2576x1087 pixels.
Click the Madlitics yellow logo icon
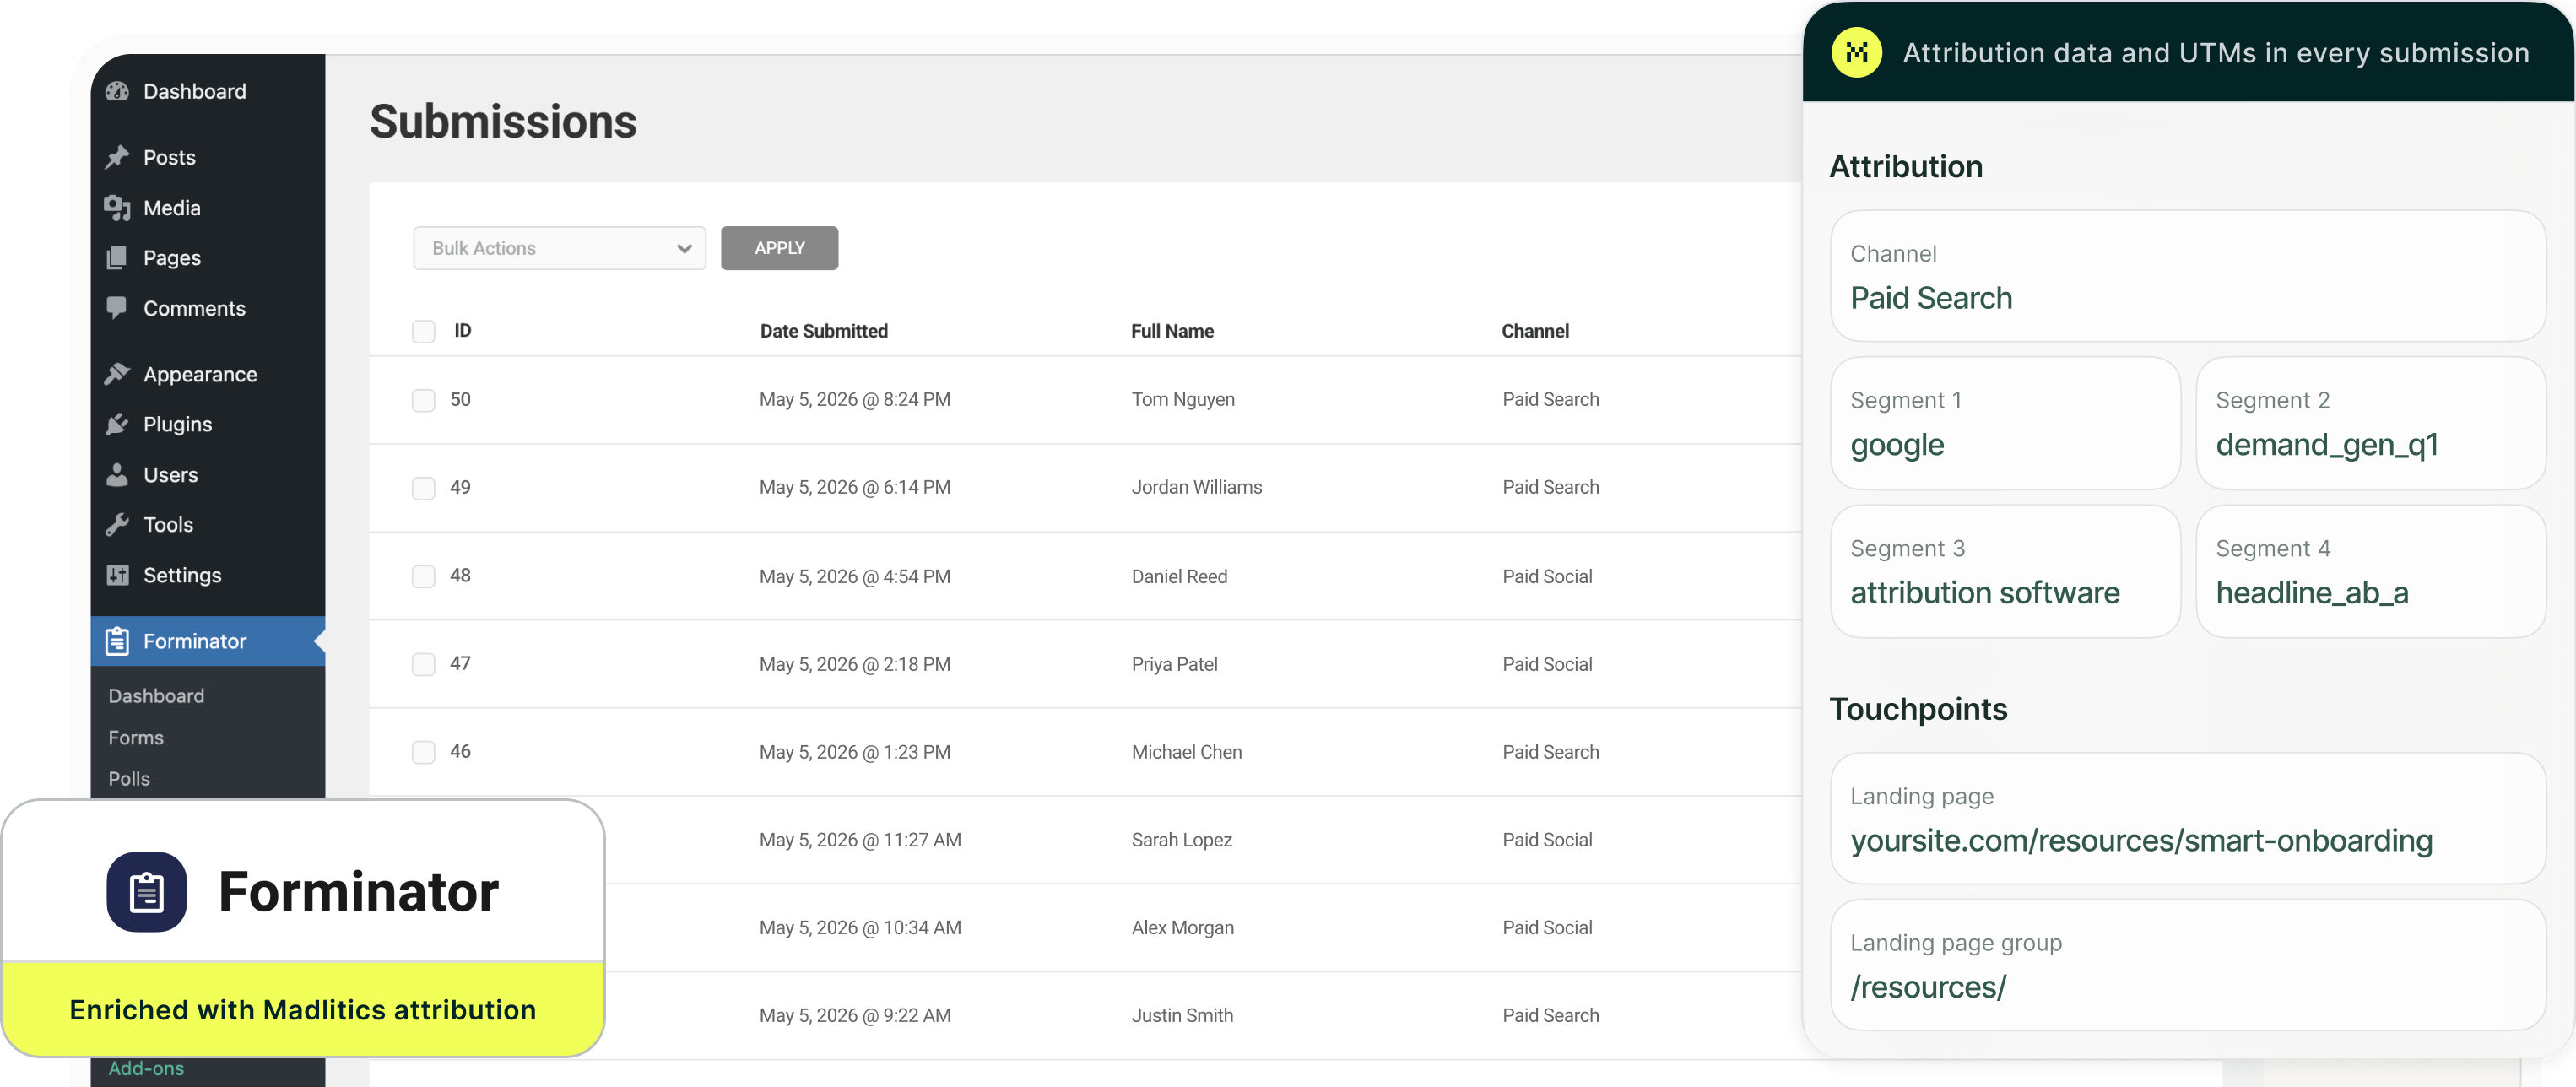[1856, 52]
